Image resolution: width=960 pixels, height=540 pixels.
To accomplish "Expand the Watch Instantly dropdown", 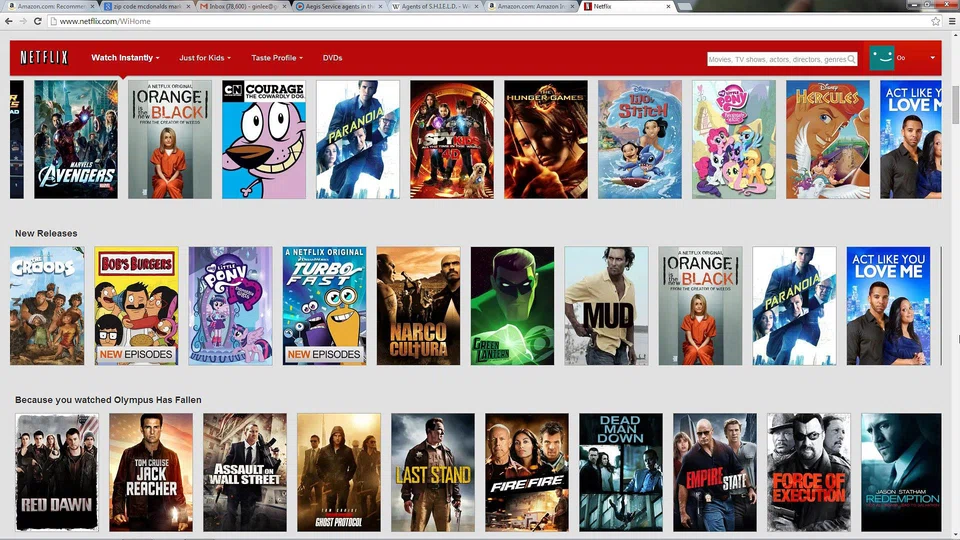I will click(x=125, y=58).
